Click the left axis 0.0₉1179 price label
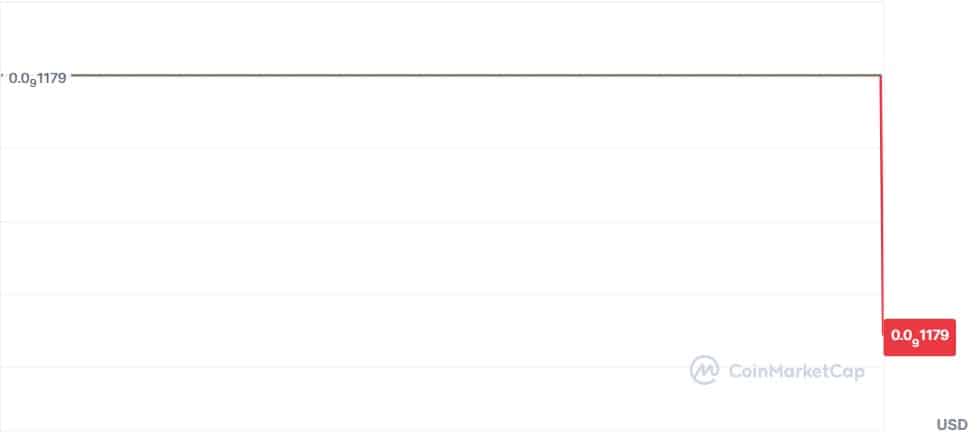 click(x=38, y=76)
